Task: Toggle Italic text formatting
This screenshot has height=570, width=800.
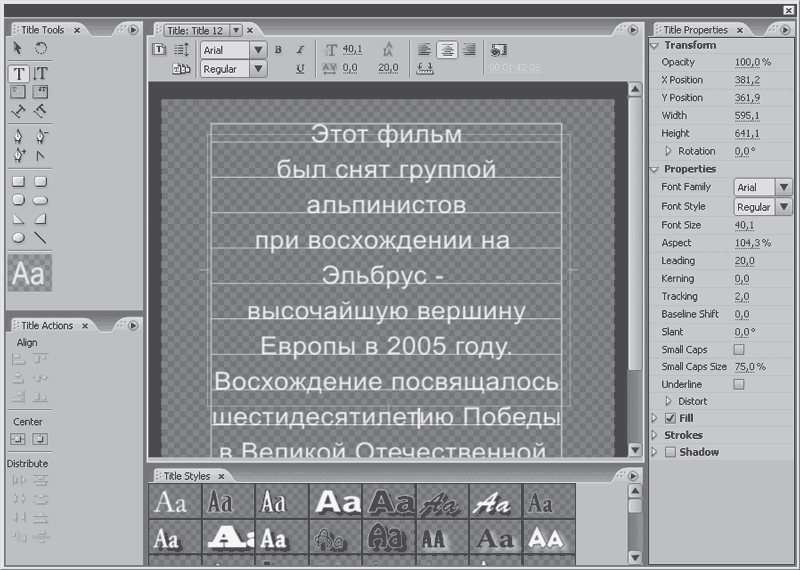Action: pyautogui.click(x=300, y=49)
